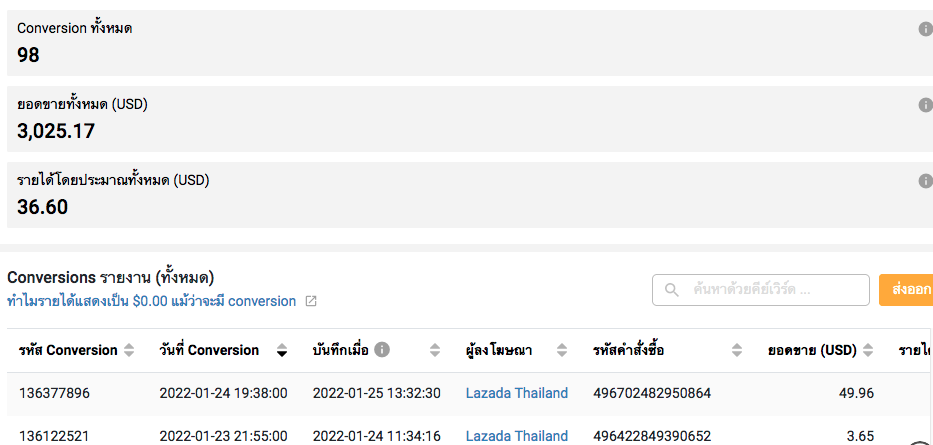933x445 pixels.
Task: Click the วันที่ Conversion column header text
Action: tap(209, 350)
